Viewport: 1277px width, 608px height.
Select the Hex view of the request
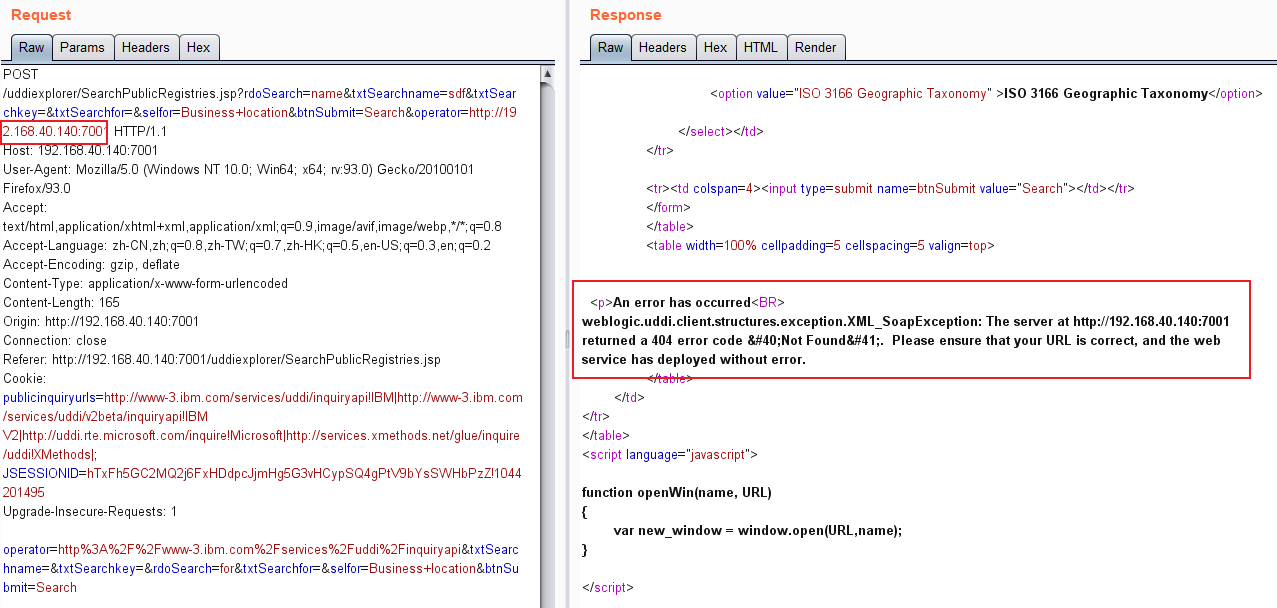pyautogui.click(x=198, y=47)
